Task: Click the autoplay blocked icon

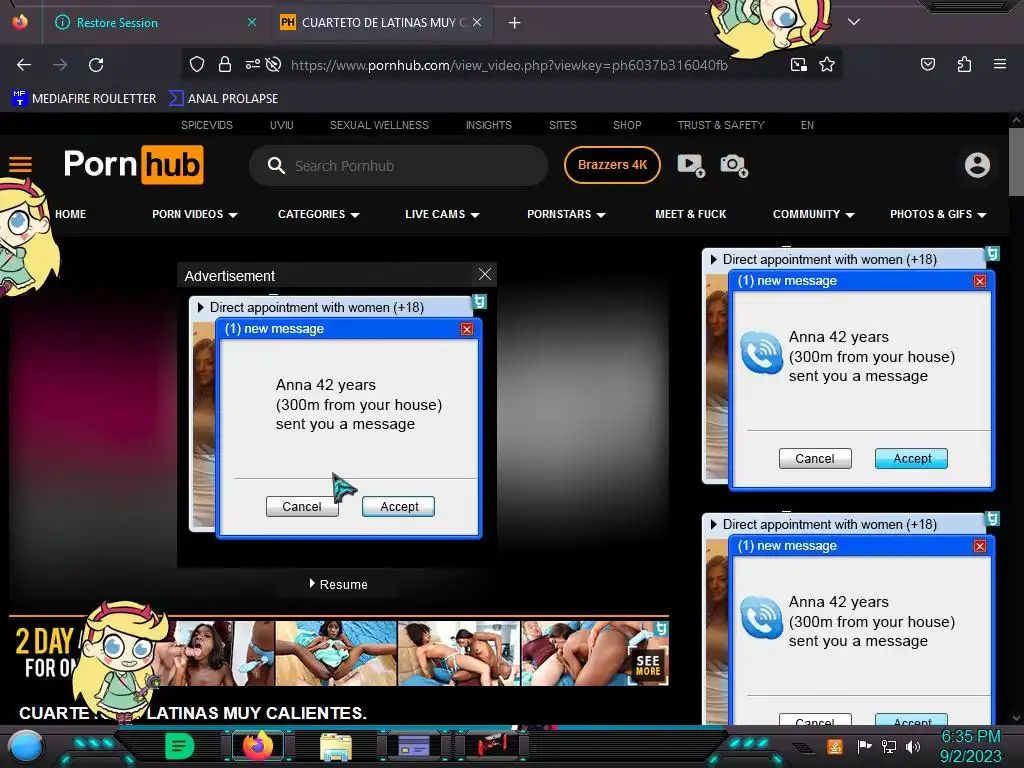Action: click(x=274, y=64)
